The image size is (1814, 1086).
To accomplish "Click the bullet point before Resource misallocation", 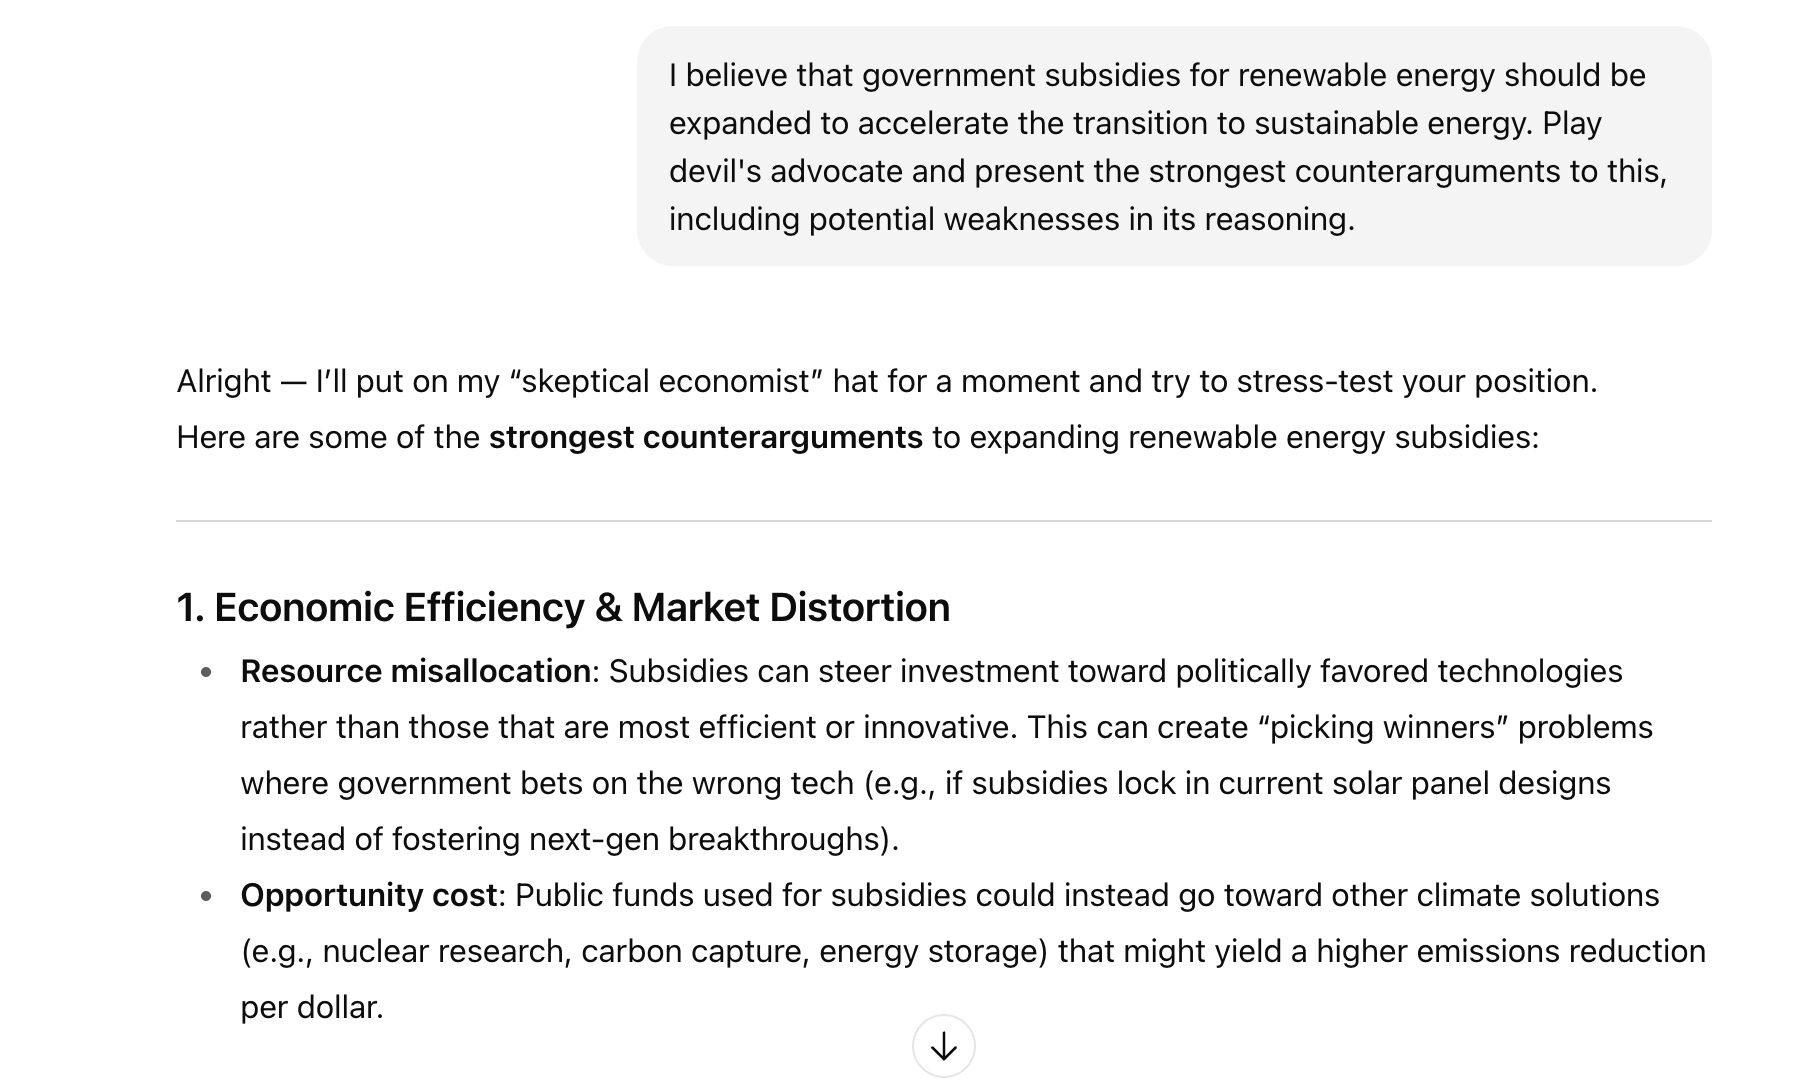I will click(x=206, y=672).
